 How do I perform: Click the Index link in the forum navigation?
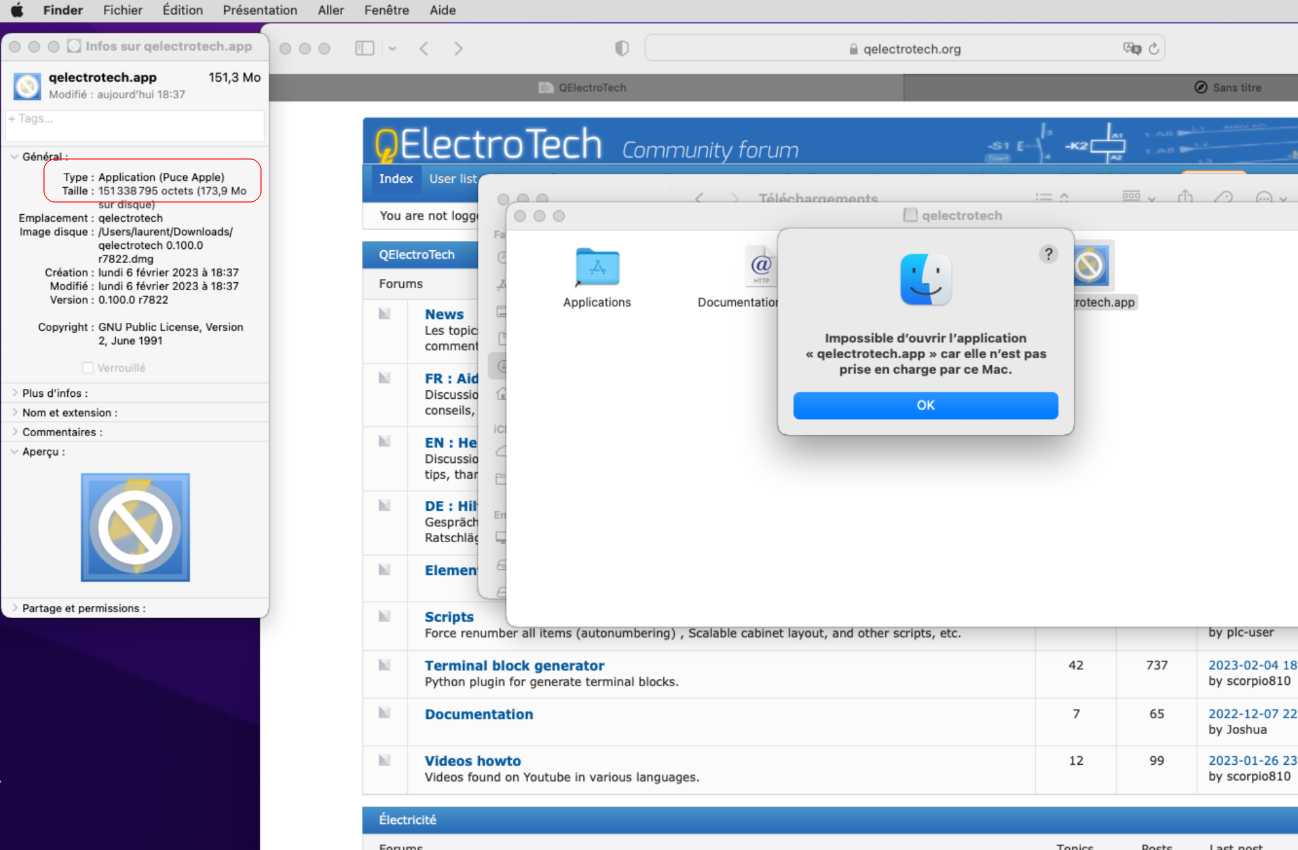(396, 179)
